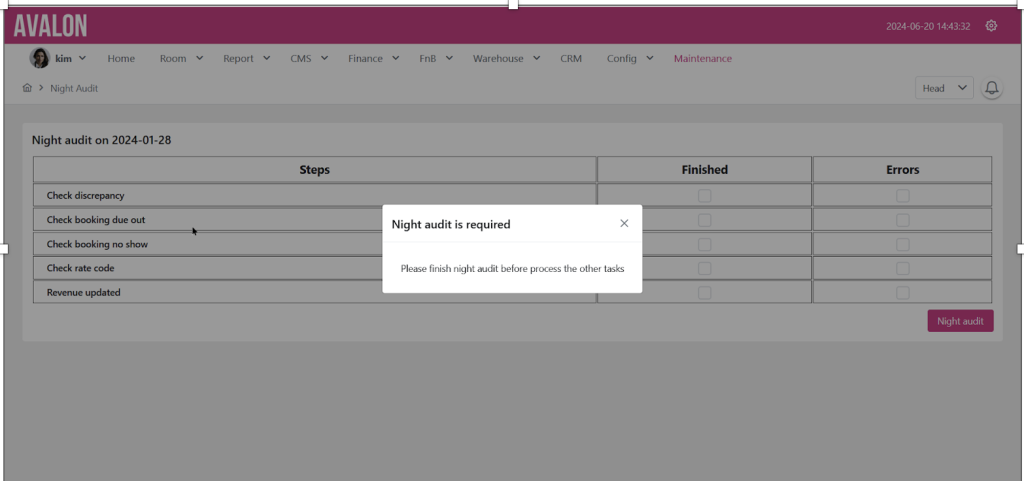The image size is (1024, 481).
Task: Expand the Finance menu dropdown
Action: (373, 59)
